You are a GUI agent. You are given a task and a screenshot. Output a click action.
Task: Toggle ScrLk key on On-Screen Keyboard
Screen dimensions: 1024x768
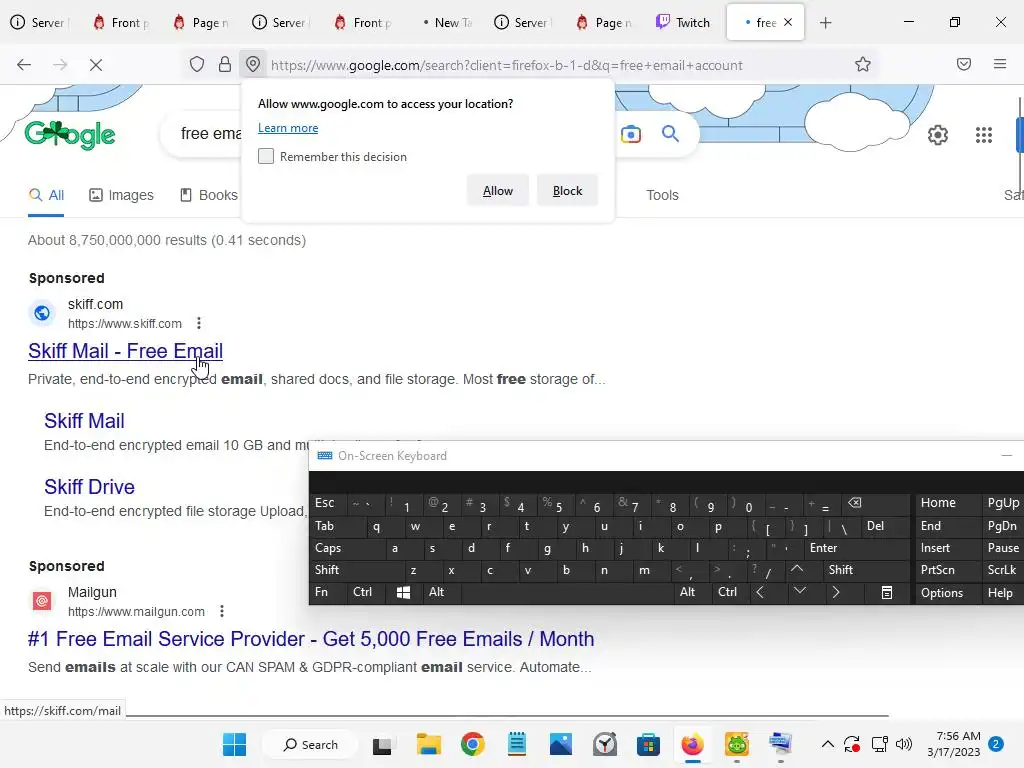coord(1001,570)
